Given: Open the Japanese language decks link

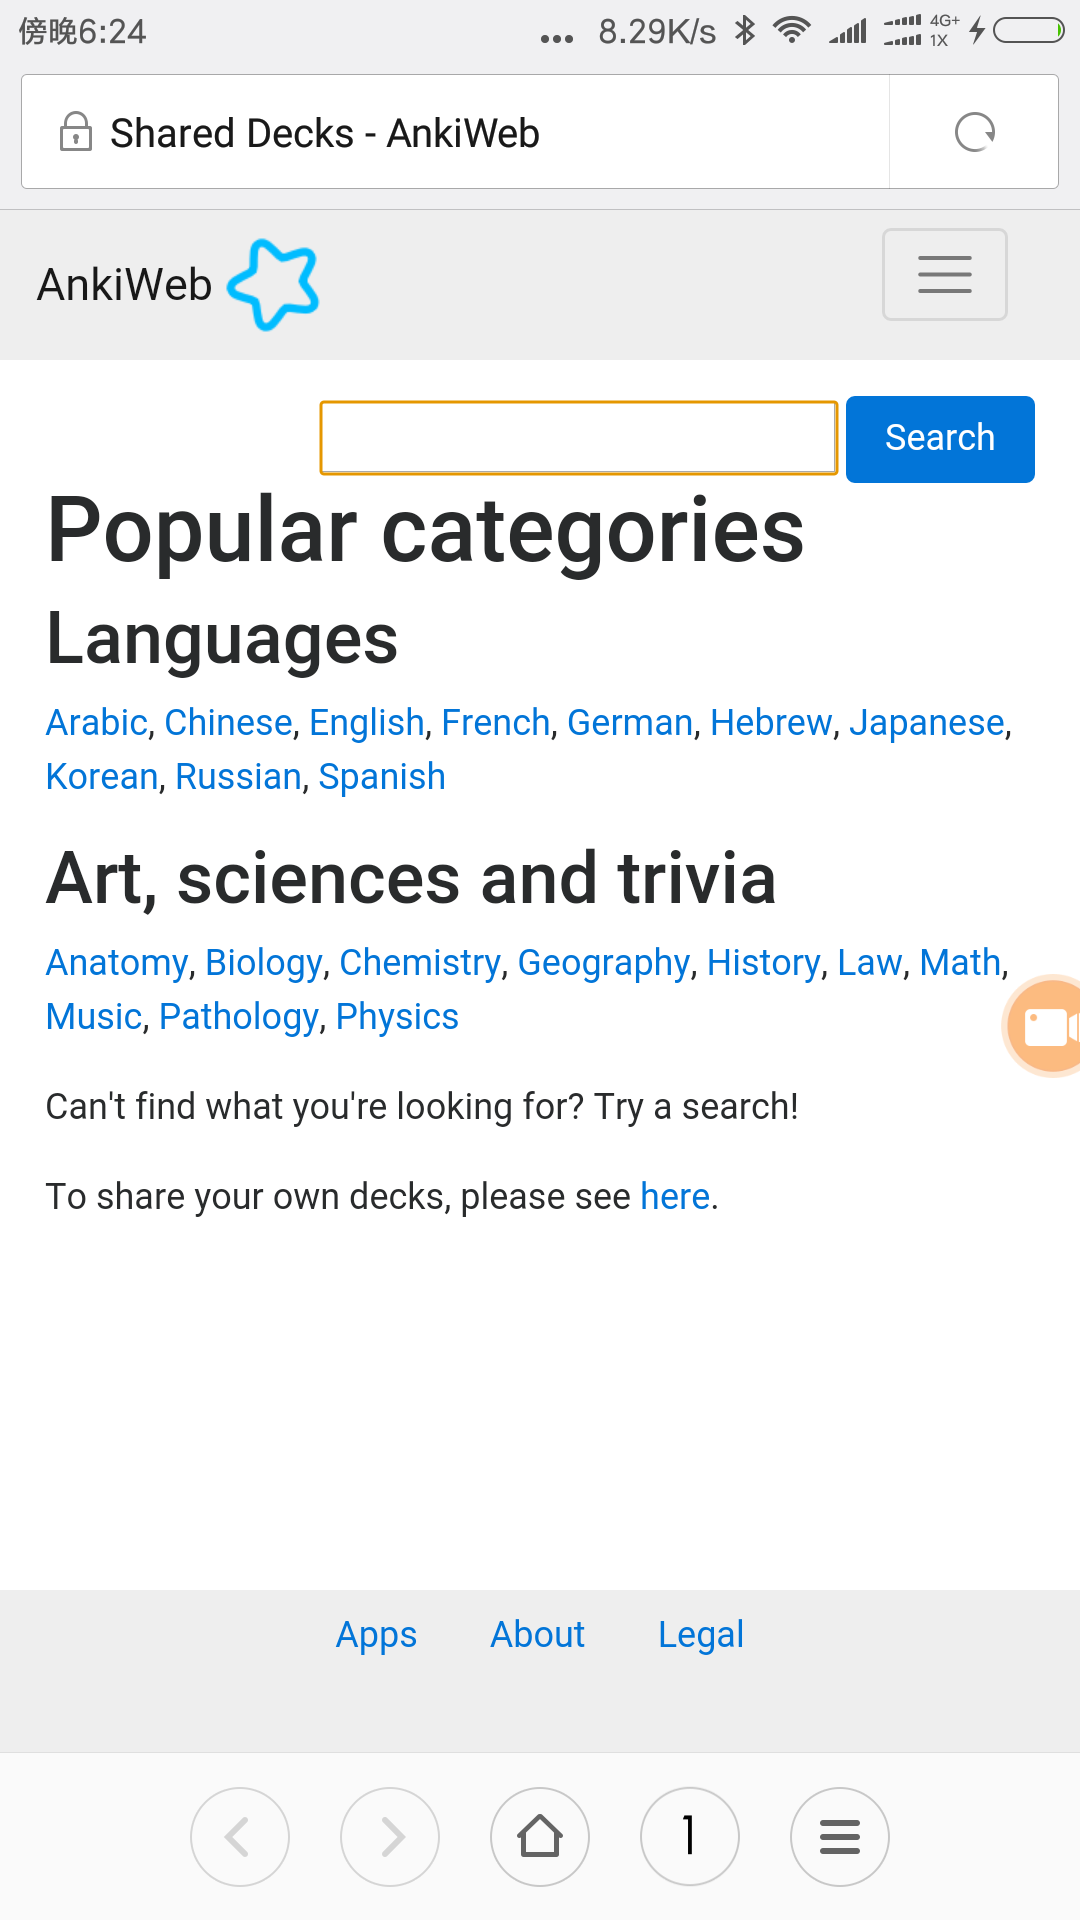Looking at the screenshot, I should (x=926, y=722).
